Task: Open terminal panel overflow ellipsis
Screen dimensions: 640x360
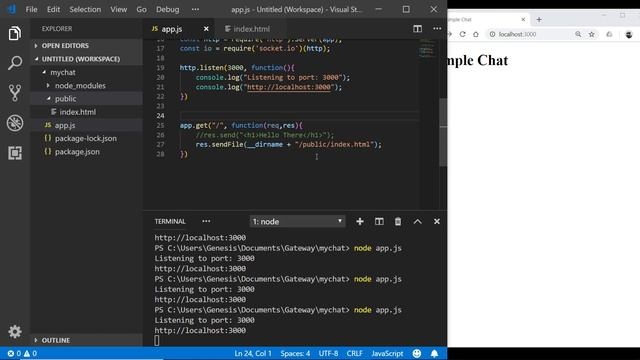Action: [x=206, y=221]
